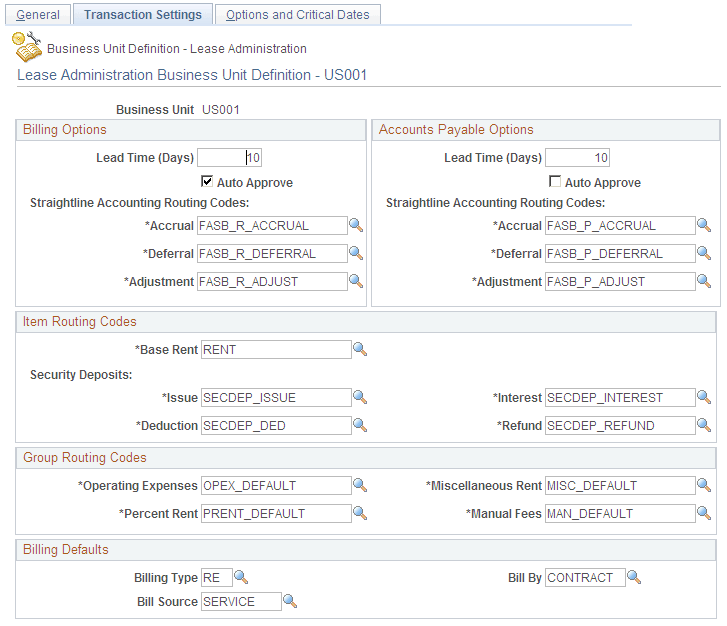Viewport: 727px width, 626px height.
Task: Click the SECDEP_DED deduction field
Action: [276, 426]
